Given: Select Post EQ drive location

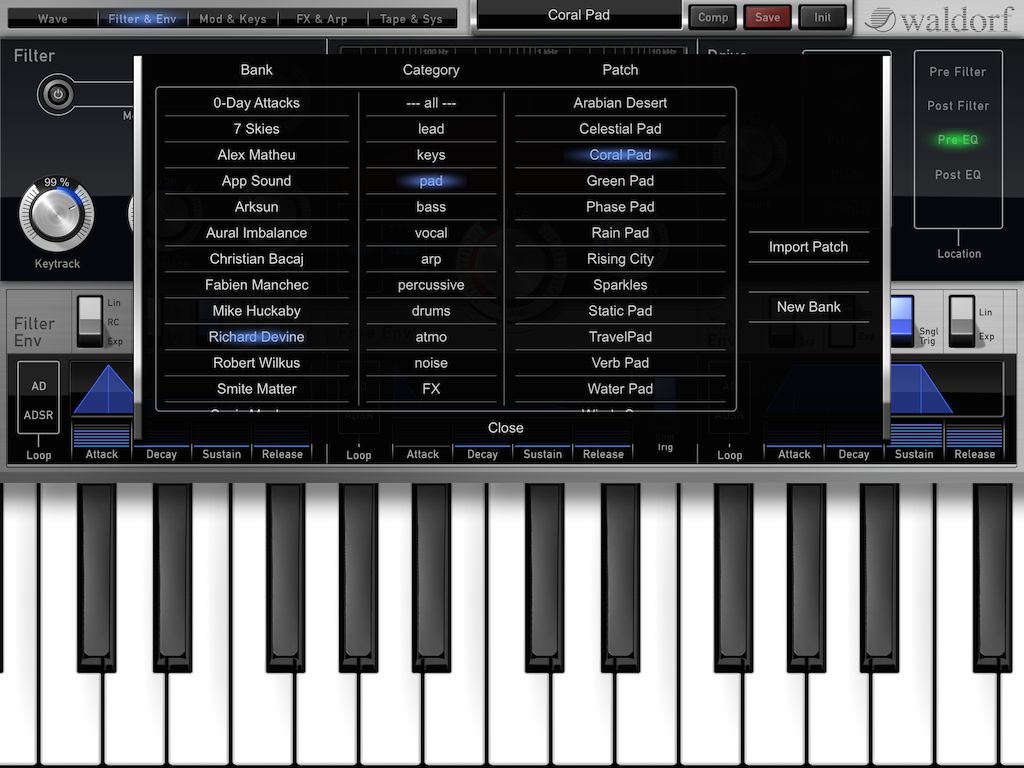Looking at the screenshot, I should (x=957, y=174).
